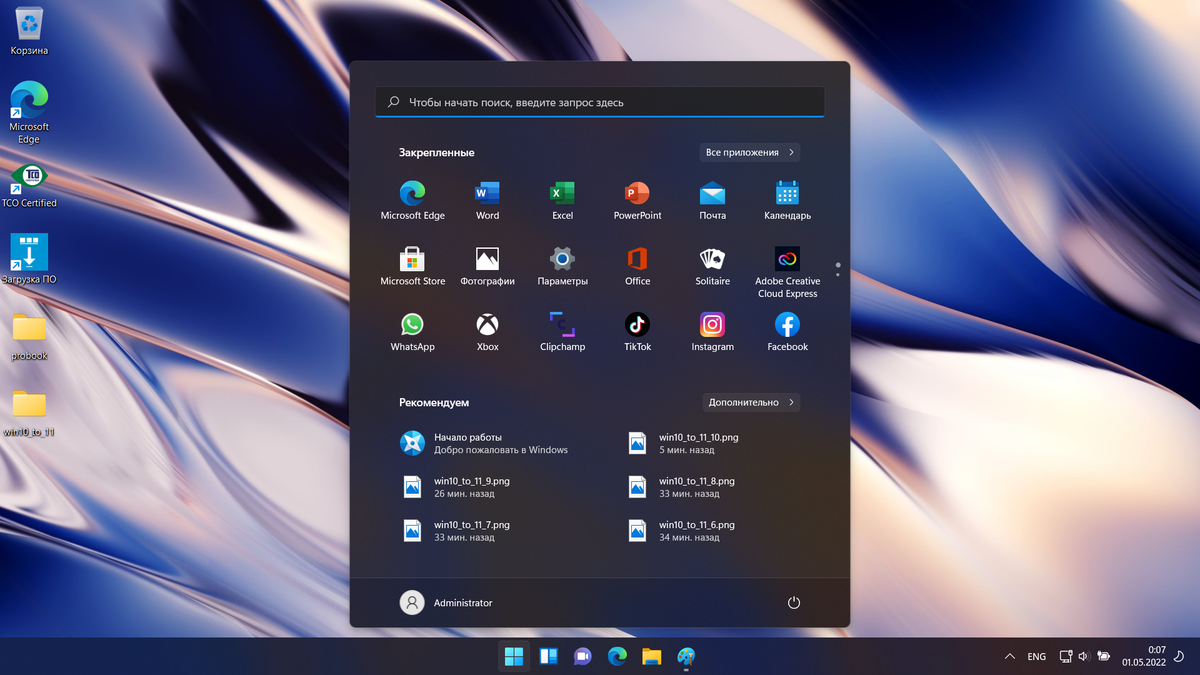Open File Explorer from the taskbar
Image resolution: width=1200 pixels, height=675 pixels.
[x=652, y=656]
